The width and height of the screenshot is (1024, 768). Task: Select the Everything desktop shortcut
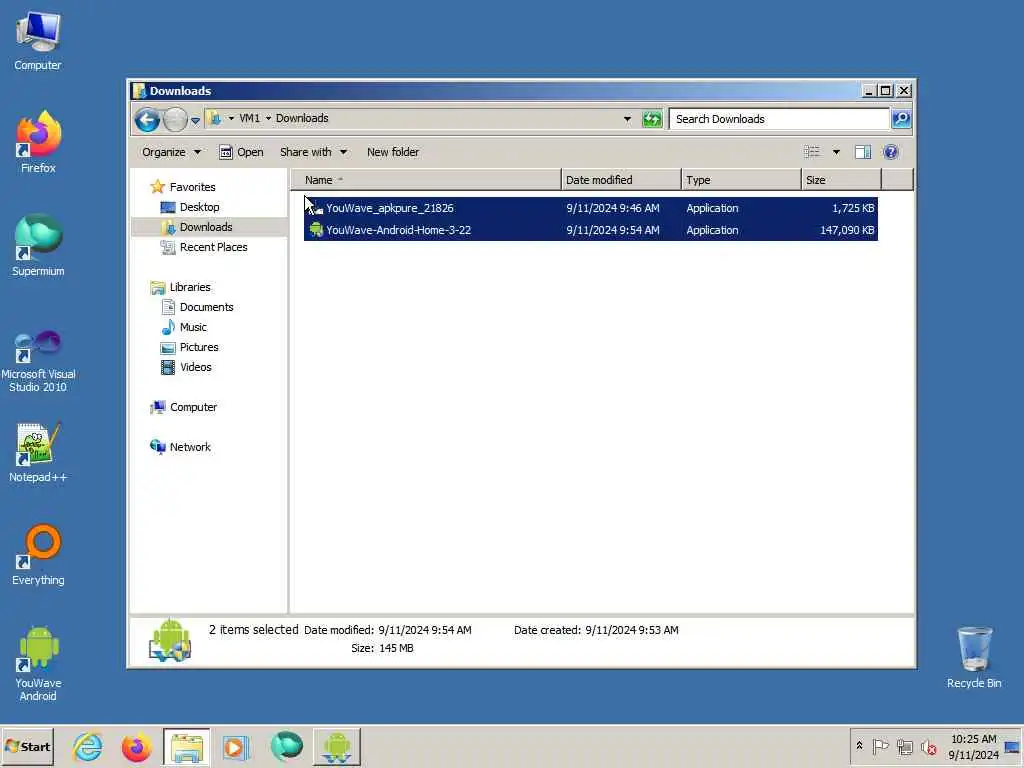tap(38, 555)
